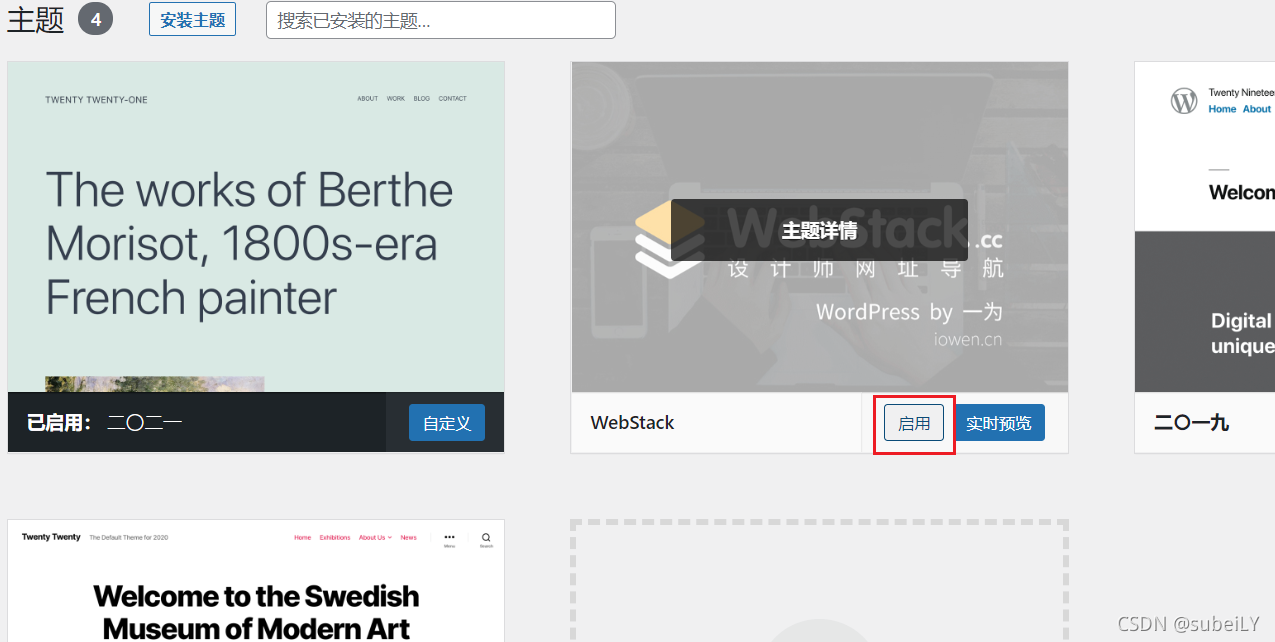
Task: Click the 二〇一九 theme name
Action: (1191, 423)
